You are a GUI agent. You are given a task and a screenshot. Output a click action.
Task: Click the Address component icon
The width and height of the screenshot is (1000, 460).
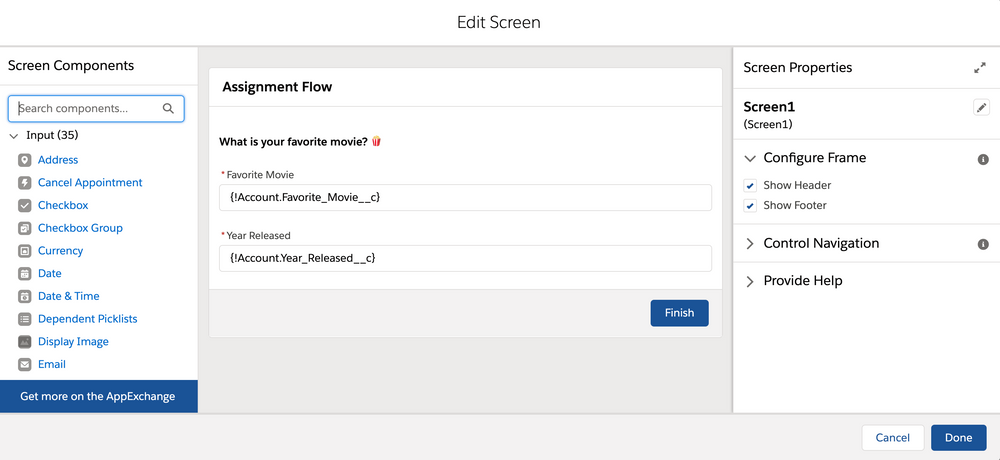coord(25,160)
